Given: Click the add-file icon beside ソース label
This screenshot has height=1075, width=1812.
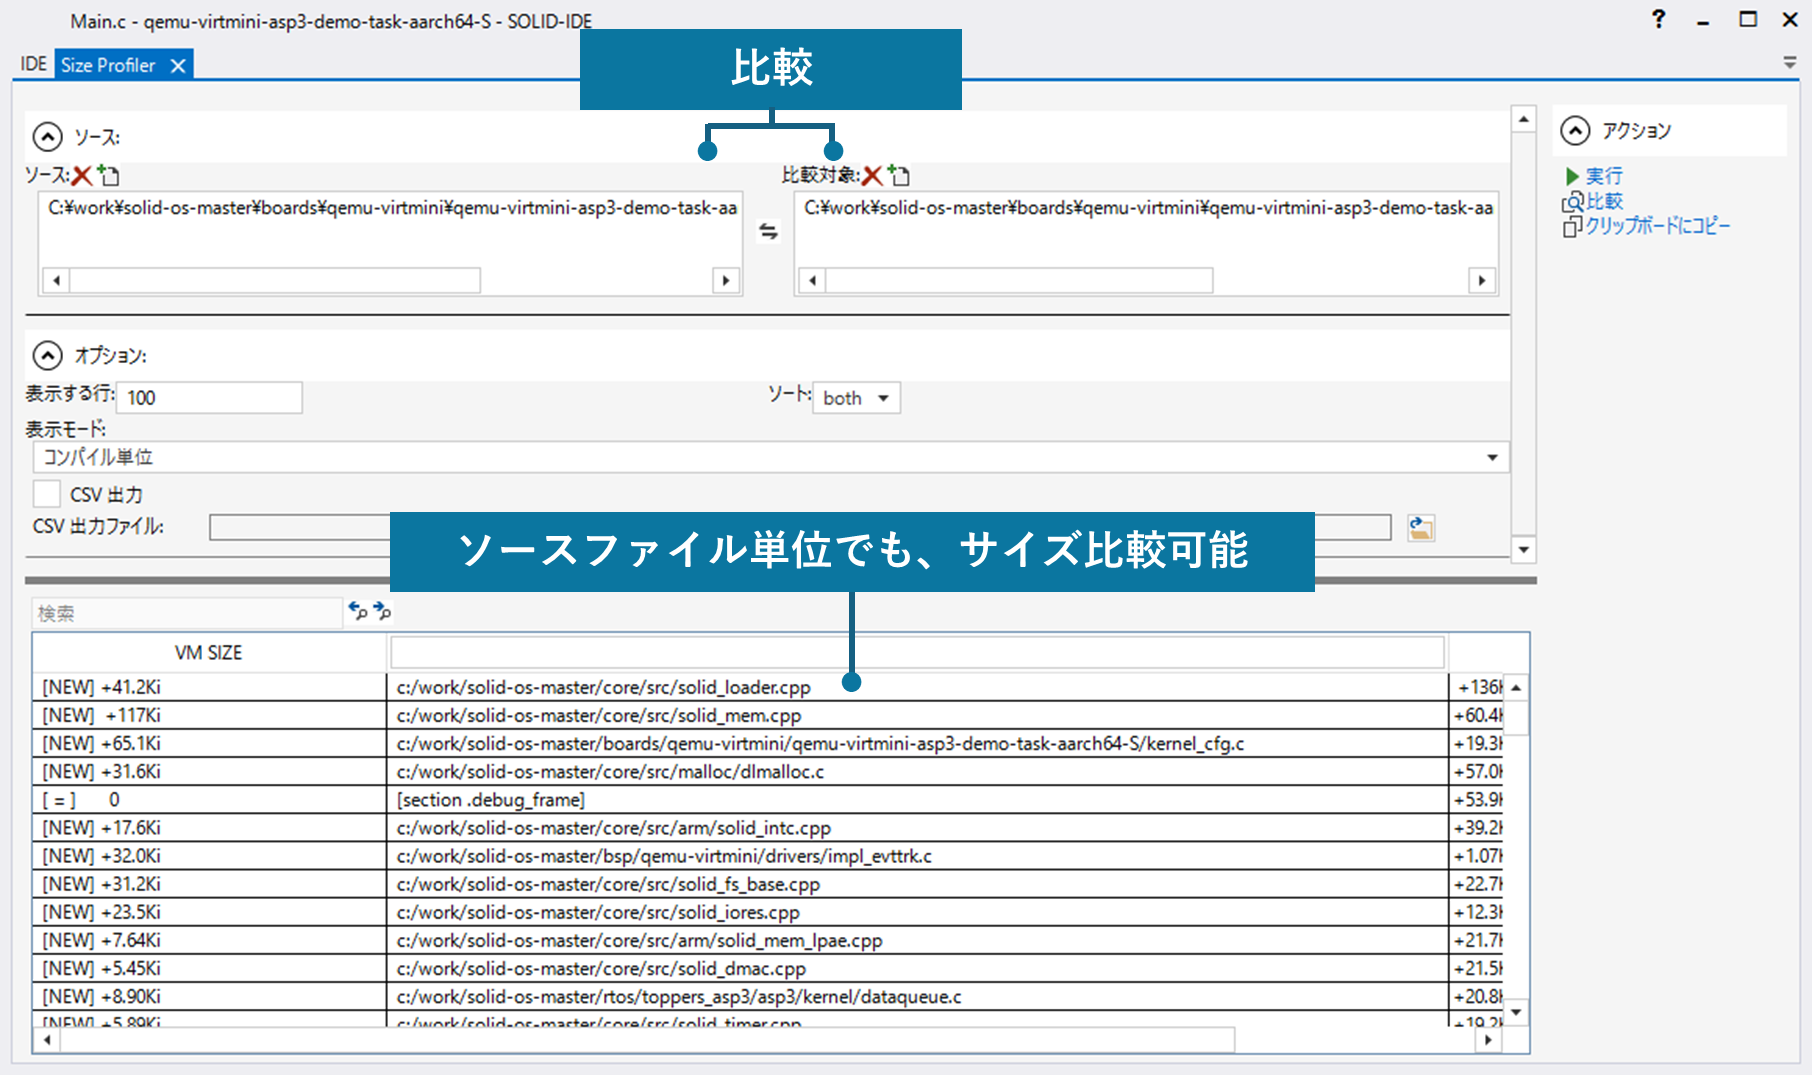Looking at the screenshot, I should tap(108, 176).
